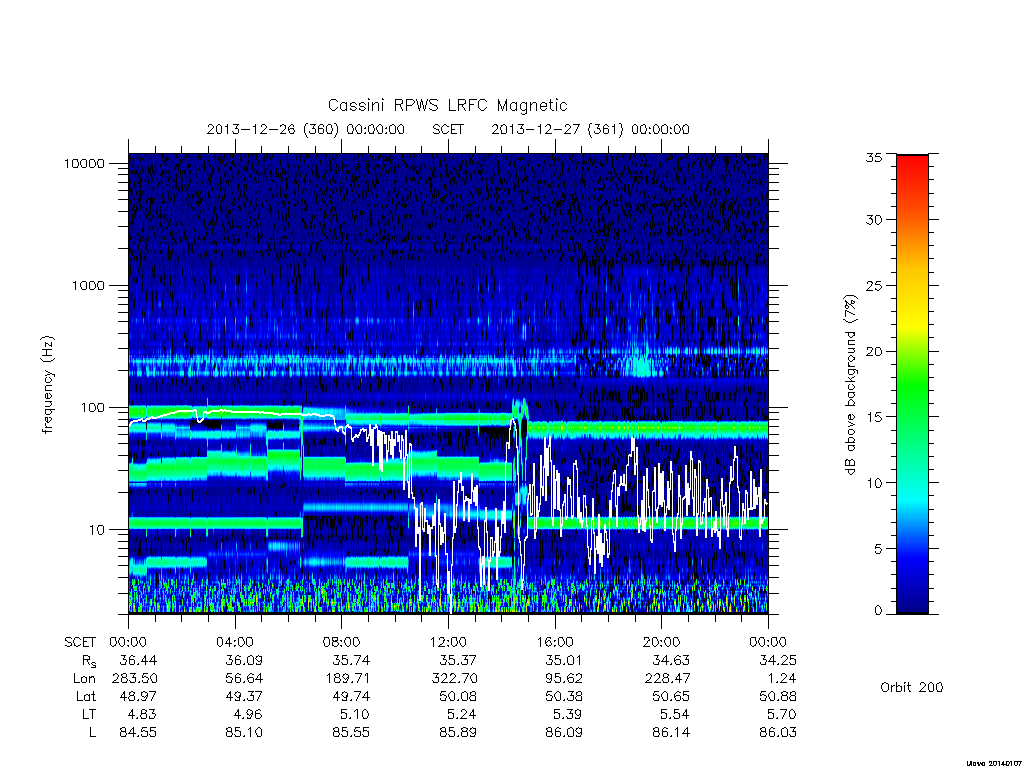Click the 100 frequency tick label
Screen dimensions: 1024x768
coord(93,408)
